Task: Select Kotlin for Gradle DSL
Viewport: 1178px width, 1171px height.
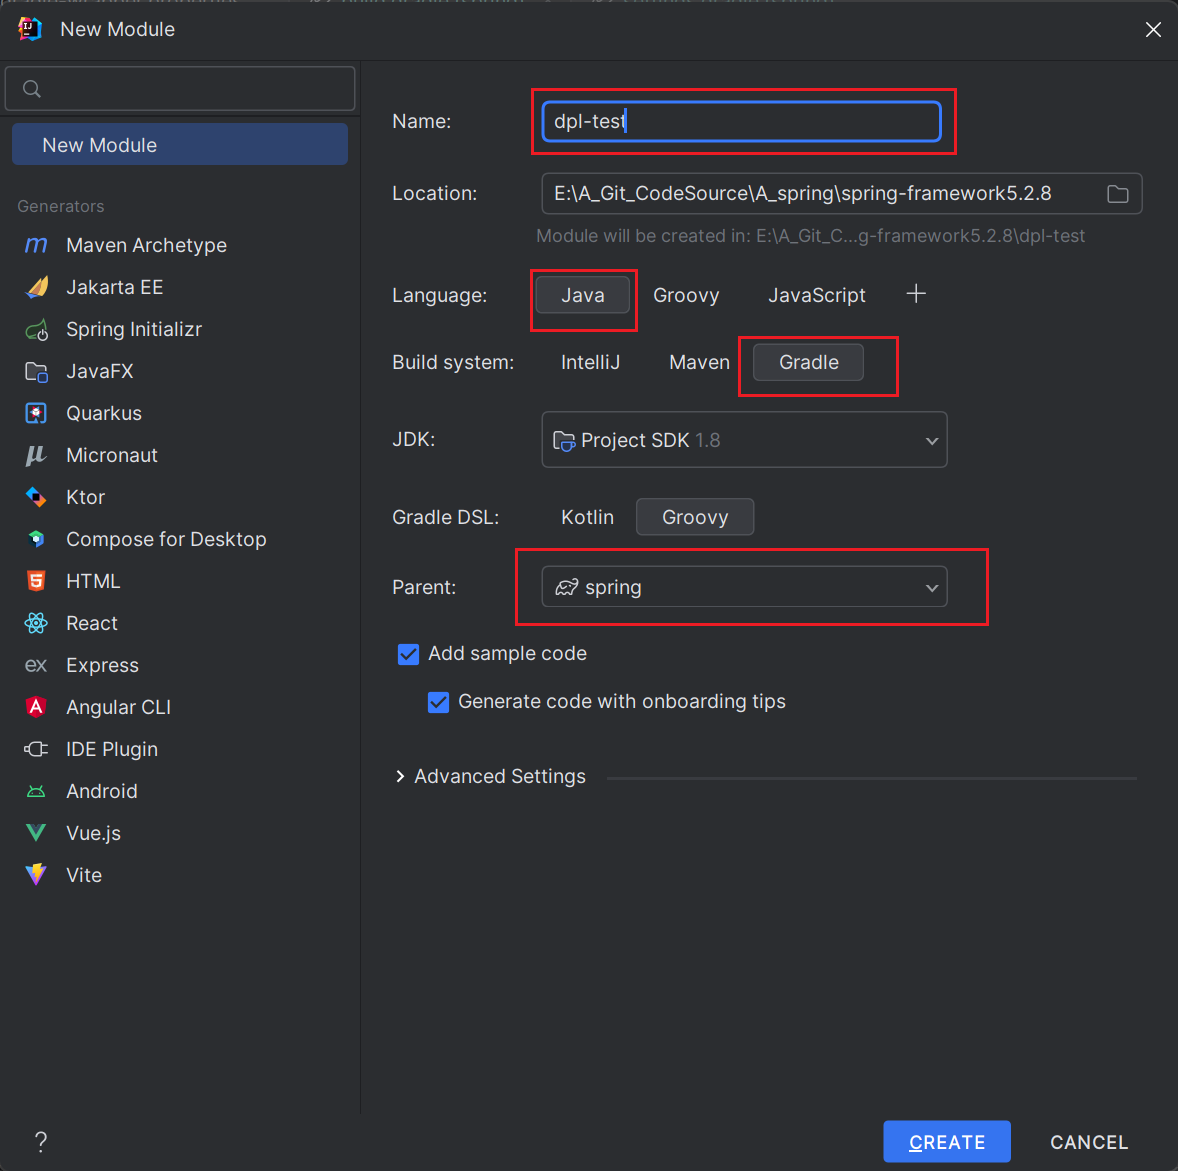Action: pyautogui.click(x=587, y=518)
